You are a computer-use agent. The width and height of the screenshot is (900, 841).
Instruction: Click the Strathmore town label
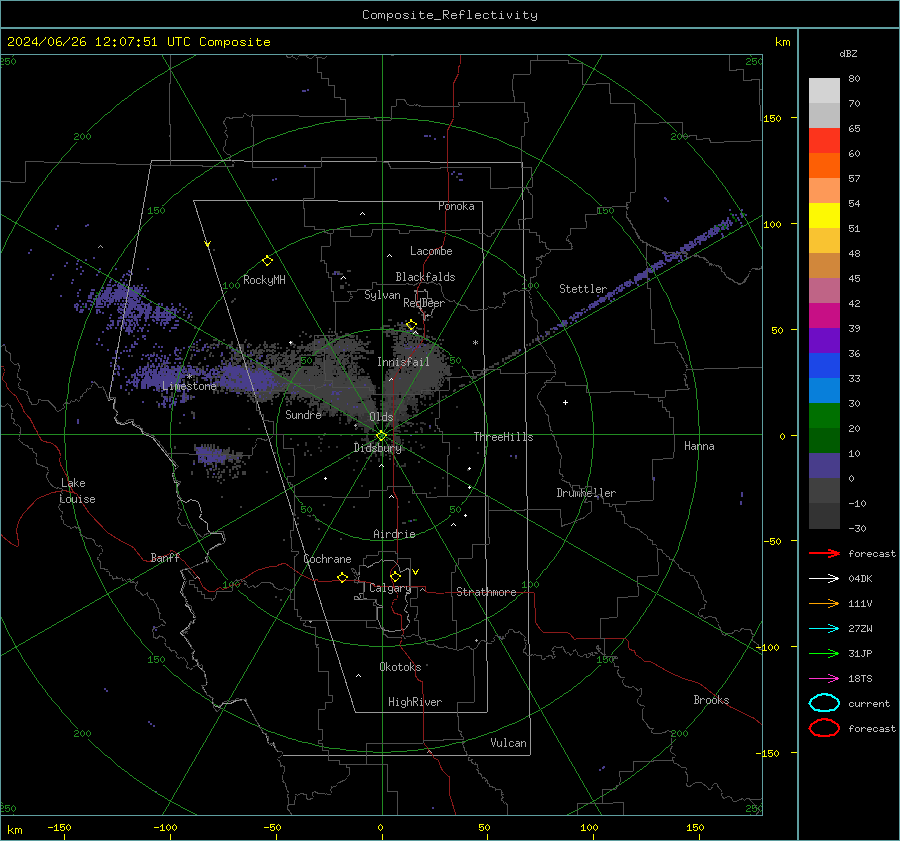(x=486, y=592)
